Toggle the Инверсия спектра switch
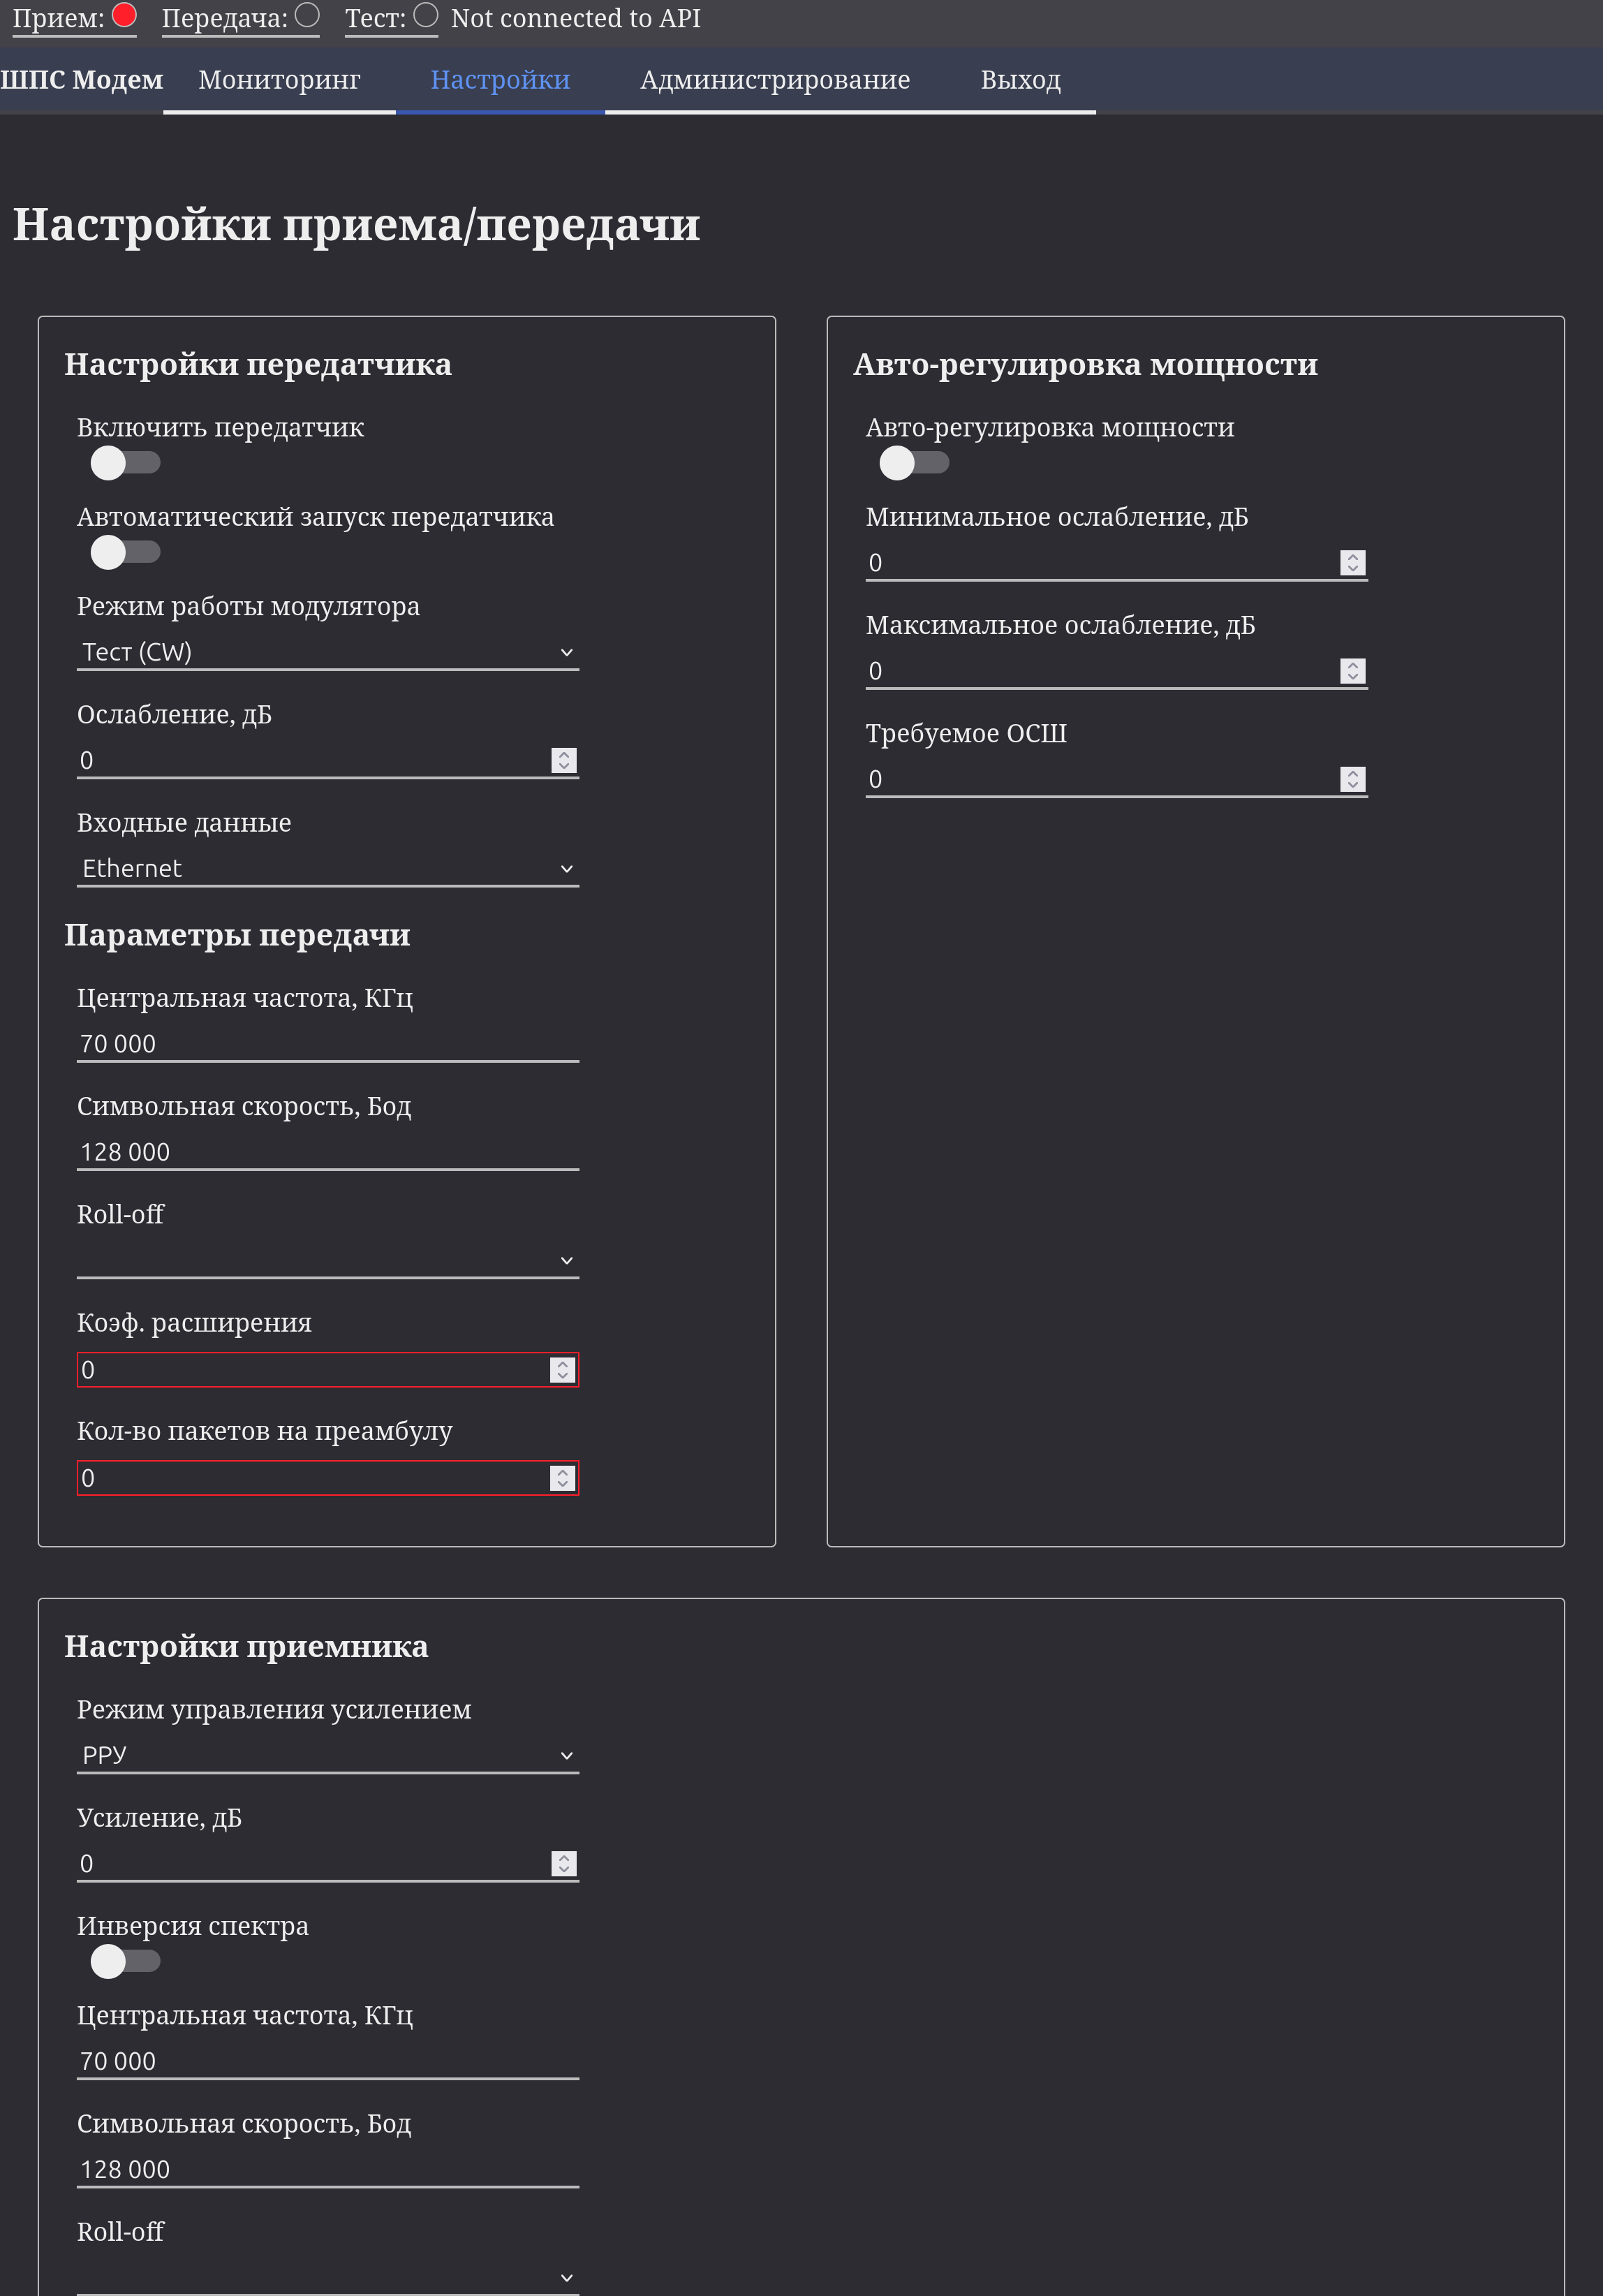The image size is (1603, 2296). (125, 1961)
